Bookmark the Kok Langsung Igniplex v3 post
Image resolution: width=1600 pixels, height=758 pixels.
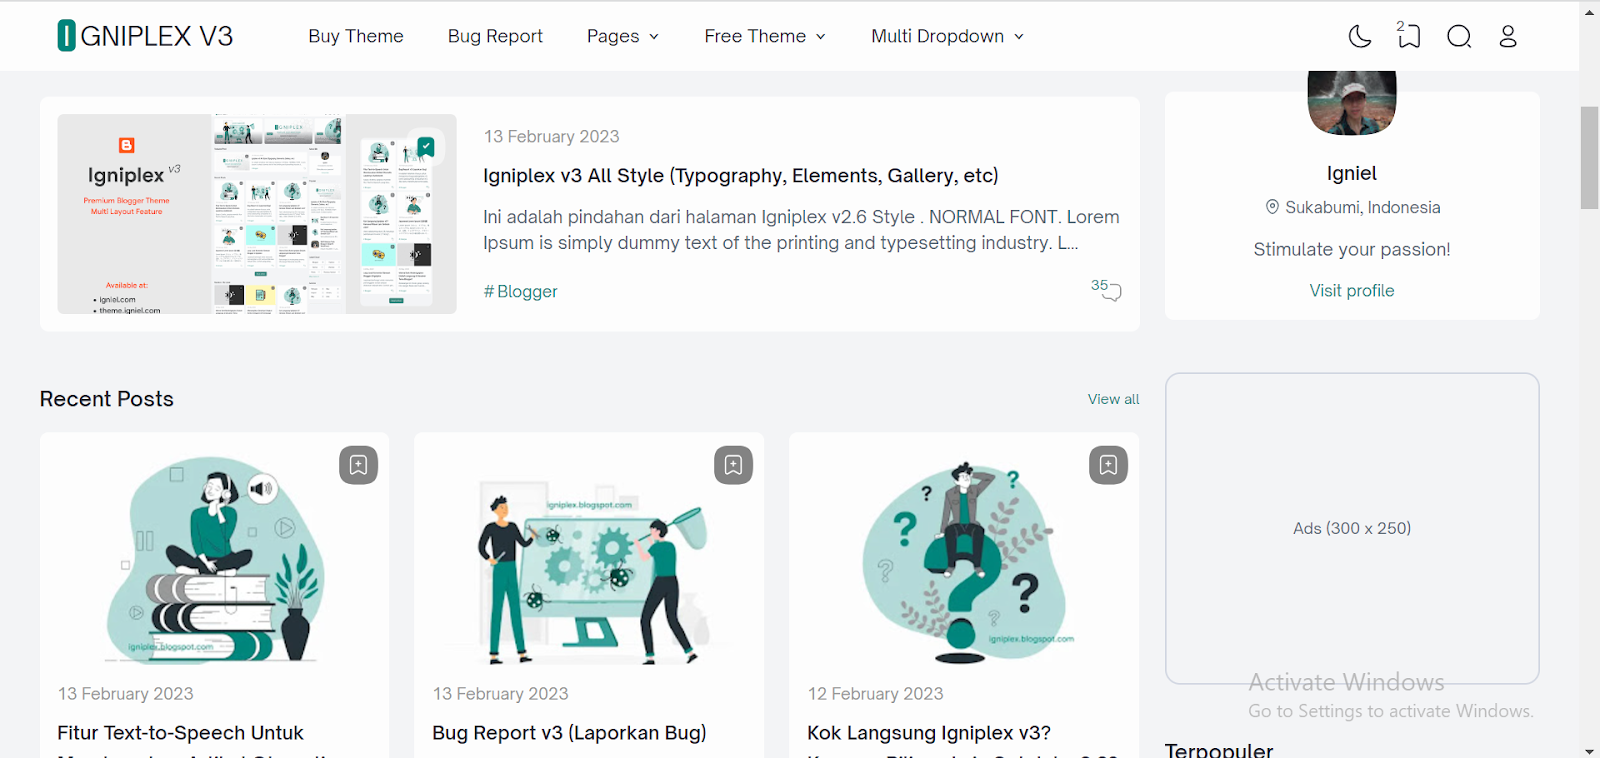pyautogui.click(x=1108, y=465)
